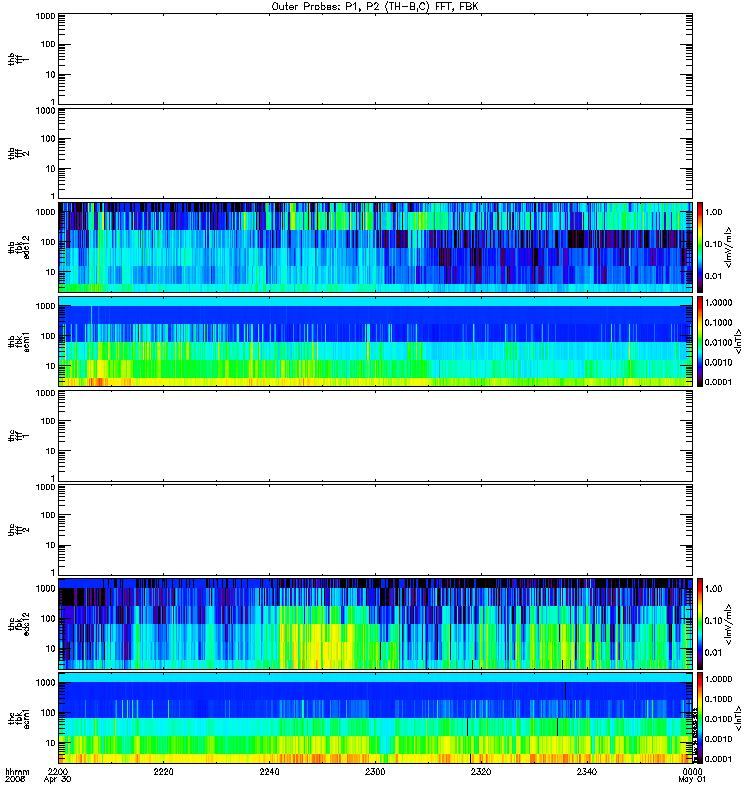Image resolution: width=750 pixels, height=800 pixels.
Task: Click '0.0001' on the thb scm1 color bar scale
Action: point(718,382)
